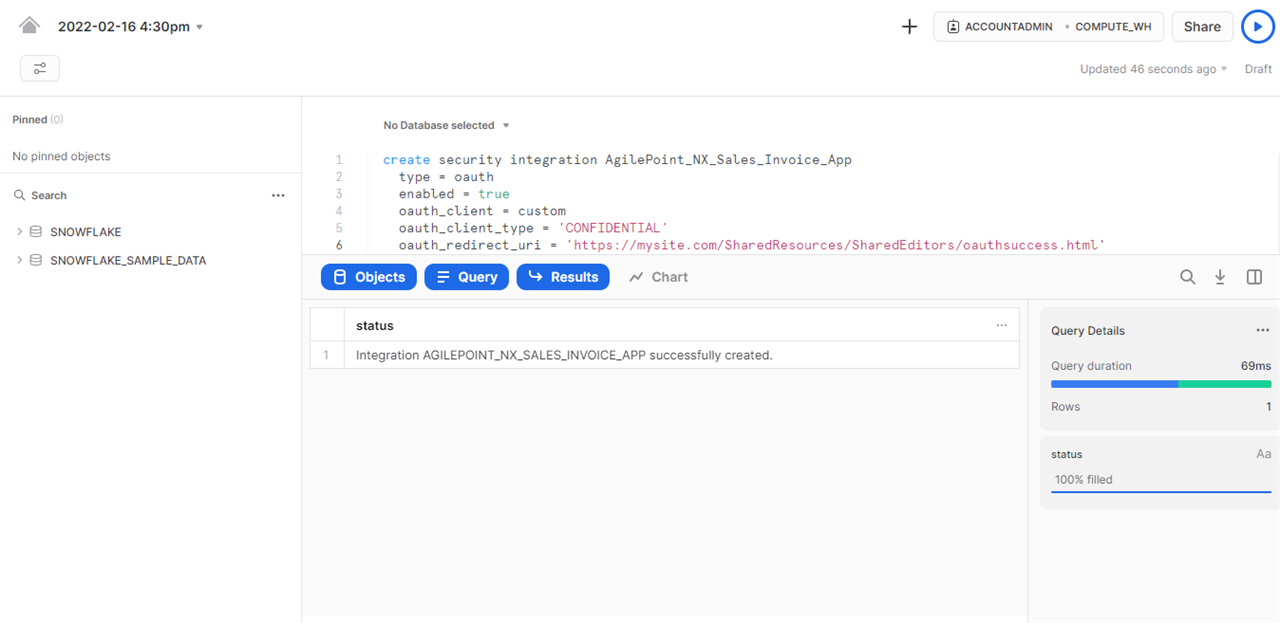Click the Rows count in Query Details
This screenshot has height=623, width=1280.
pyautogui.click(x=1268, y=407)
